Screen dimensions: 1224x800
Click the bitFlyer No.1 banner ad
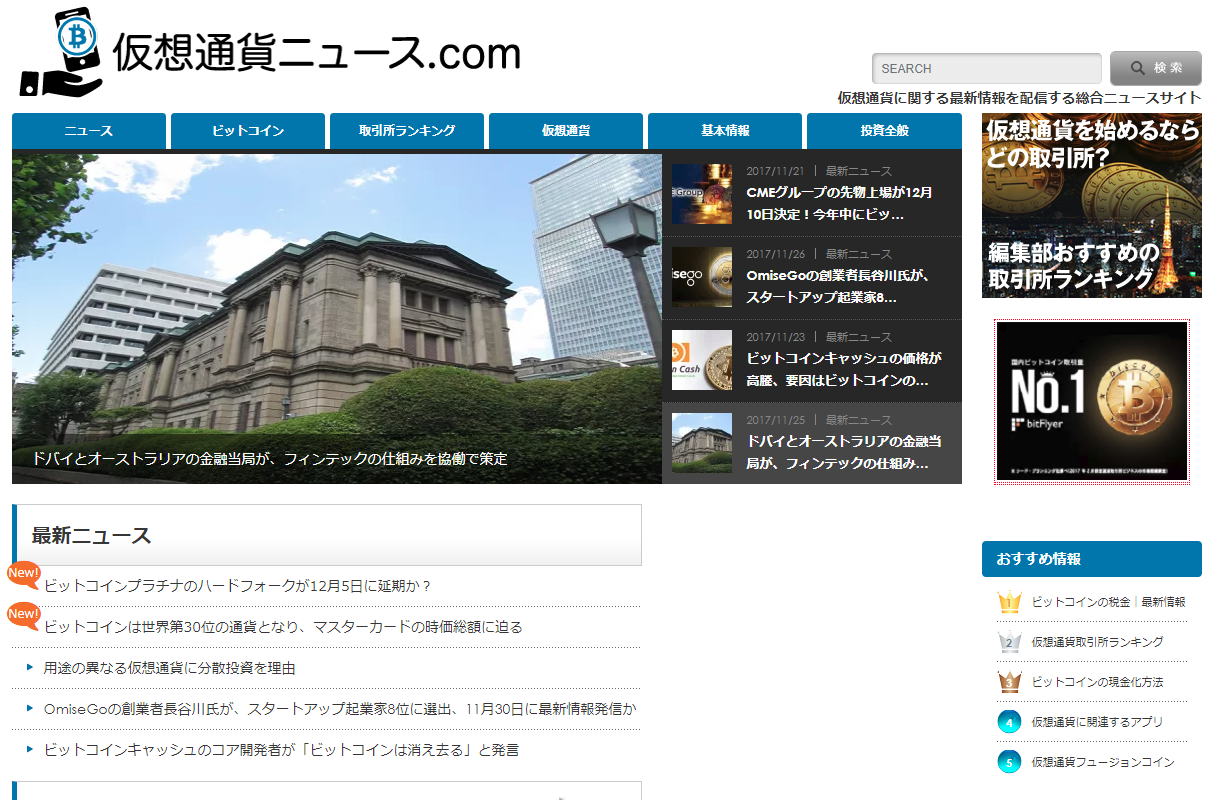1092,402
